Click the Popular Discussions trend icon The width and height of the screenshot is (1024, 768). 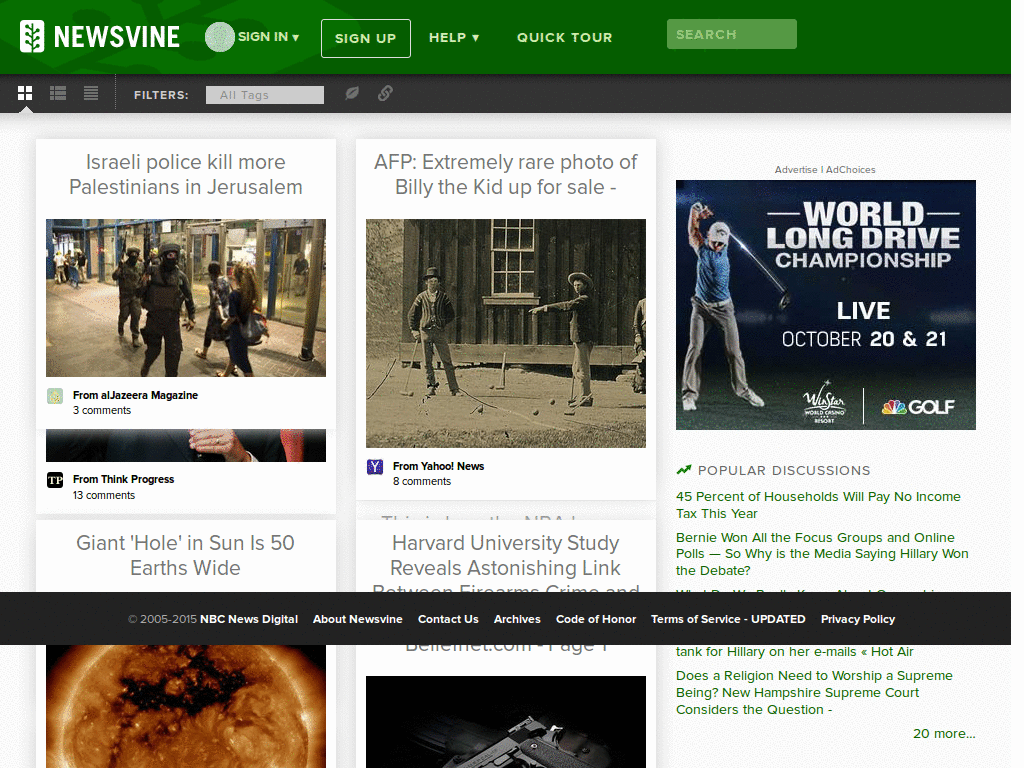point(684,470)
